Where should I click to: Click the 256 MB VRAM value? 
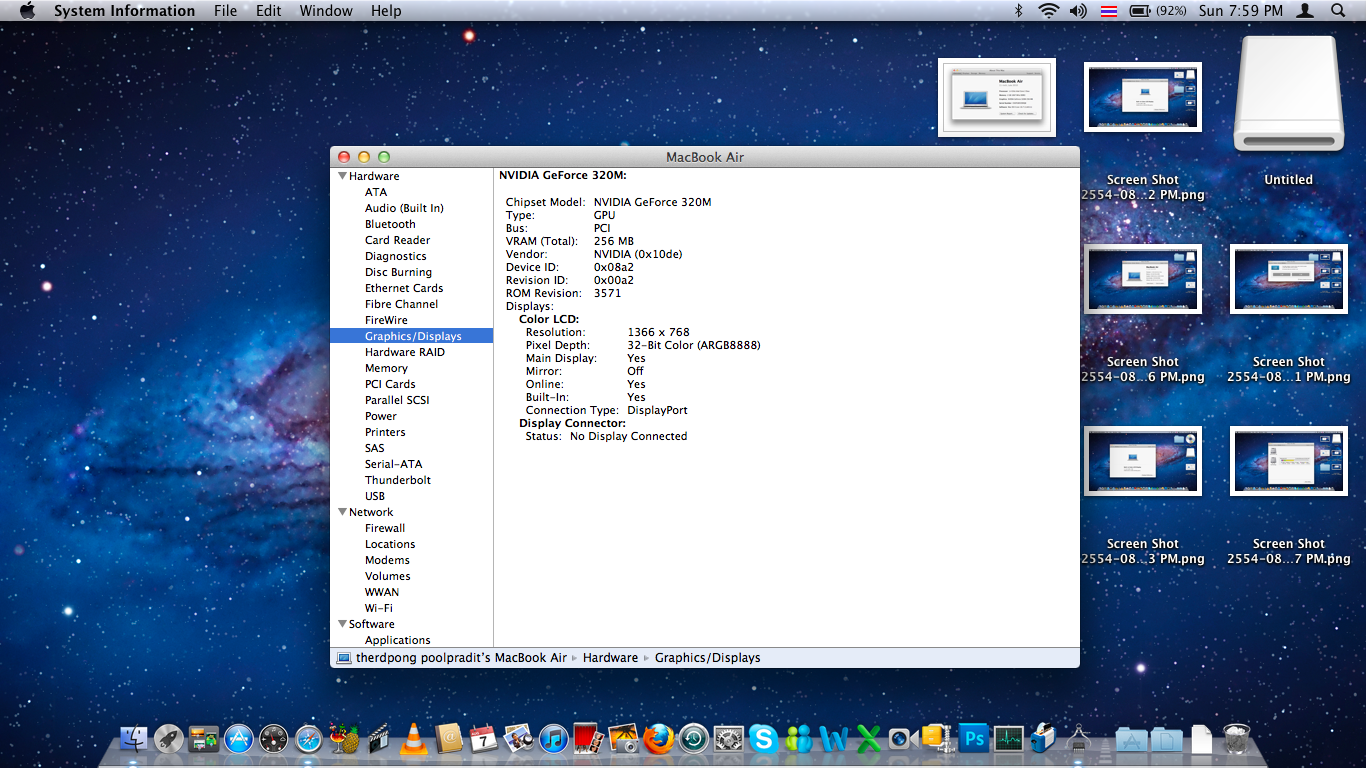(614, 241)
